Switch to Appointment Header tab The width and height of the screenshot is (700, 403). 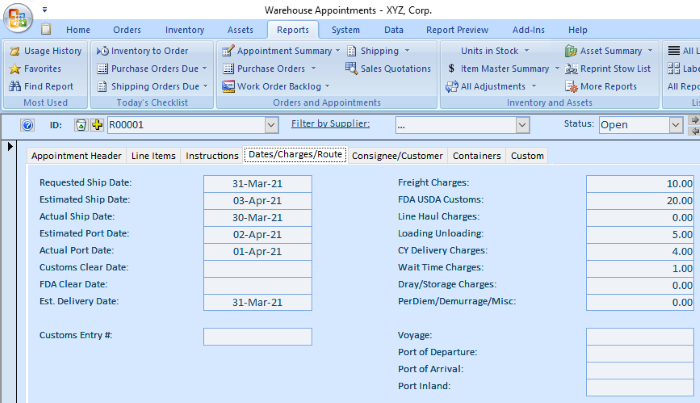tap(76, 156)
